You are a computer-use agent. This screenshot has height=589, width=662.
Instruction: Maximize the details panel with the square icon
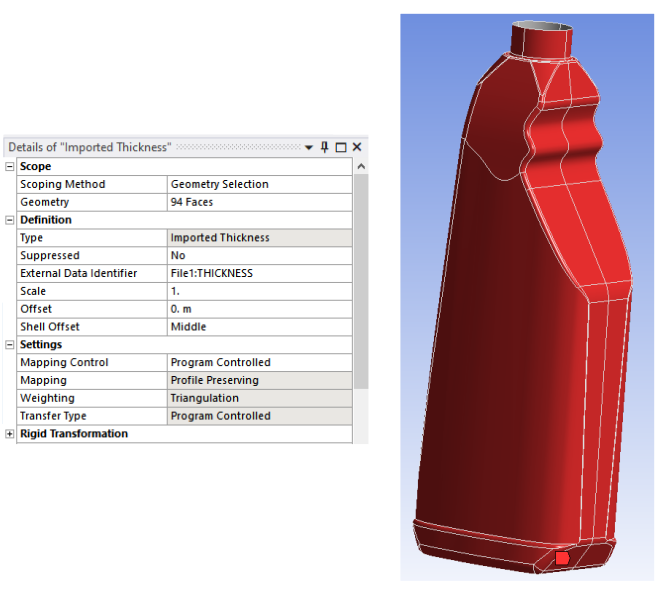point(341,147)
